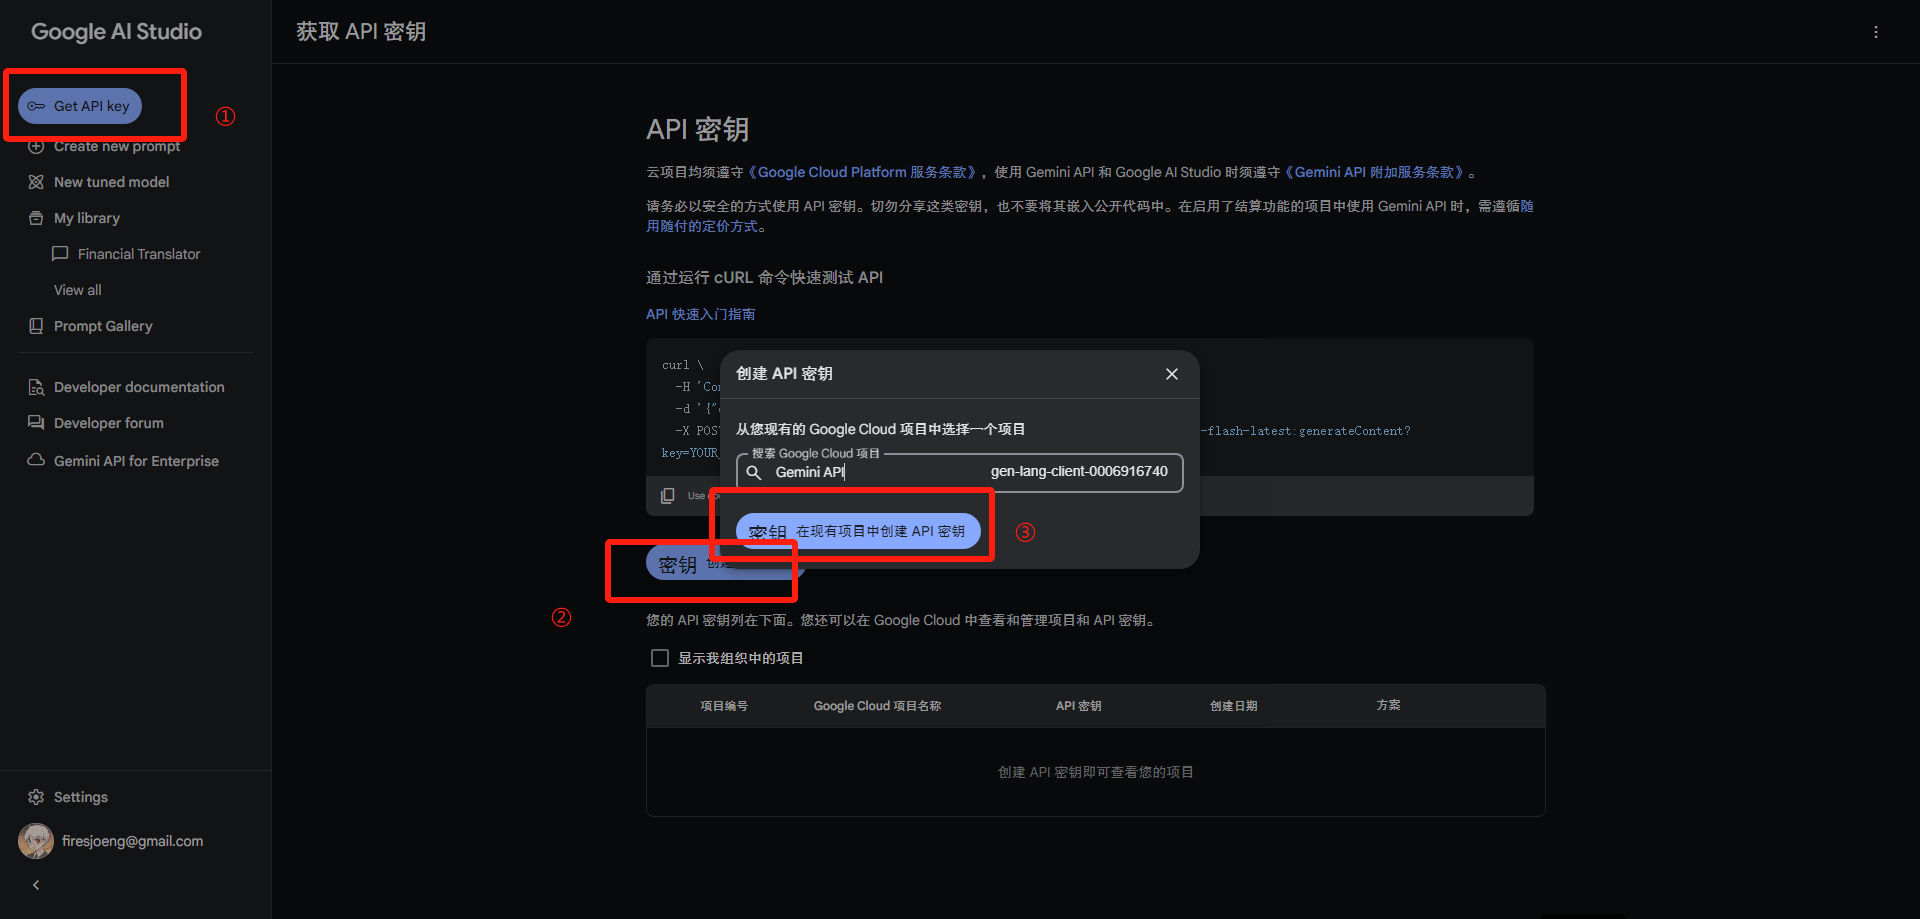Screen dimensions: 1920x919
Task: Copy the cURL command with copy icon
Action: [x=668, y=496]
